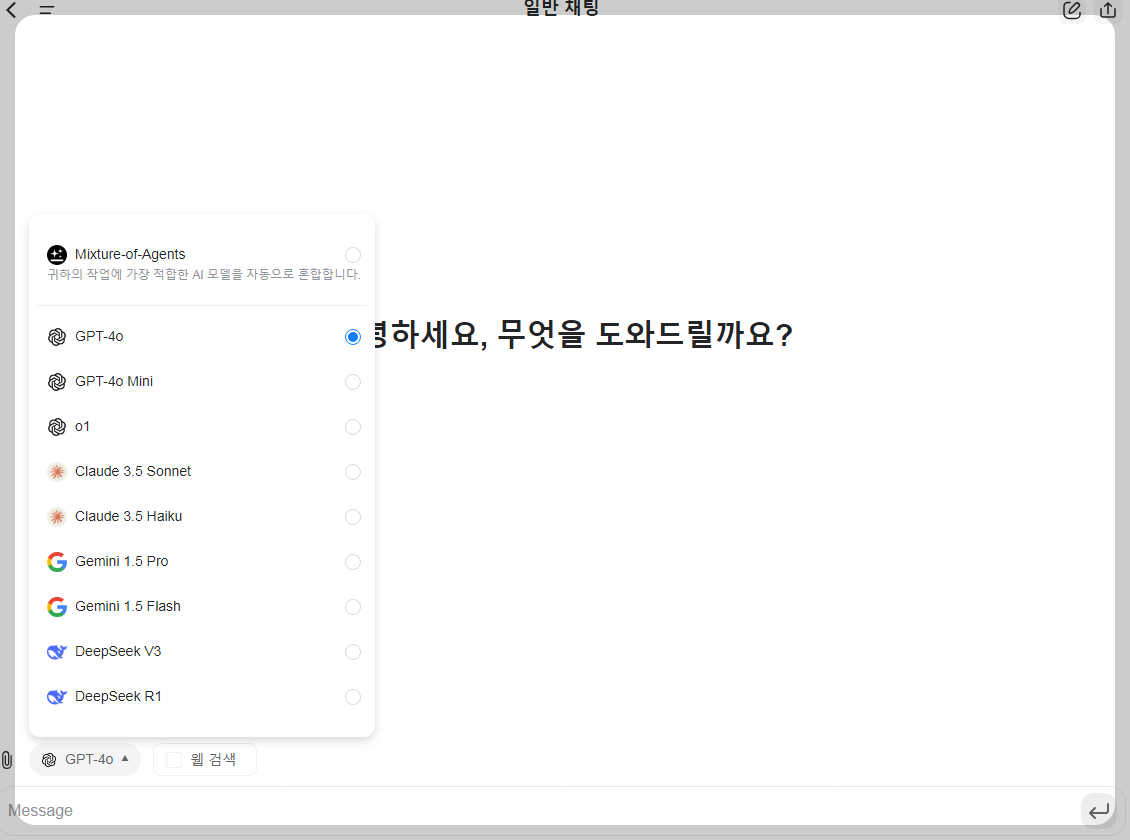The height and width of the screenshot is (840, 1130).
Task: Click the GPT-4o label in model list
Action: (x=99, y=336)
